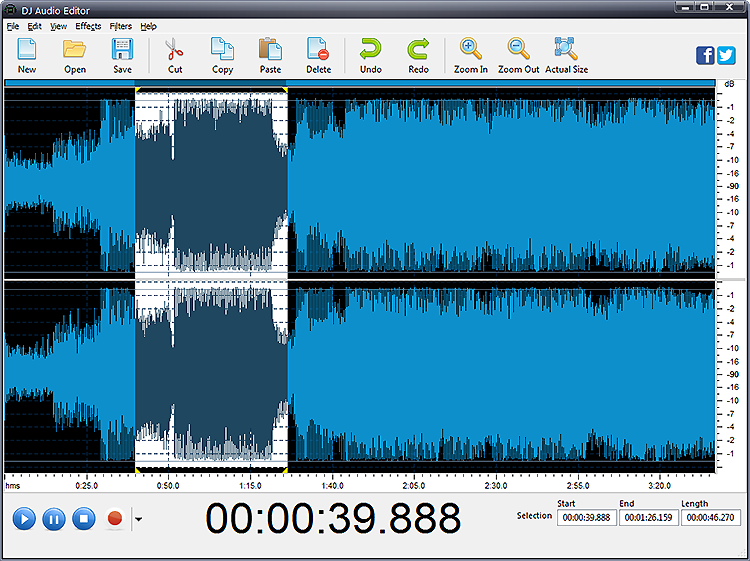Expand the record options dropdown arrow
This screenshot has width=750, height=561.
(x=138, y=519)
